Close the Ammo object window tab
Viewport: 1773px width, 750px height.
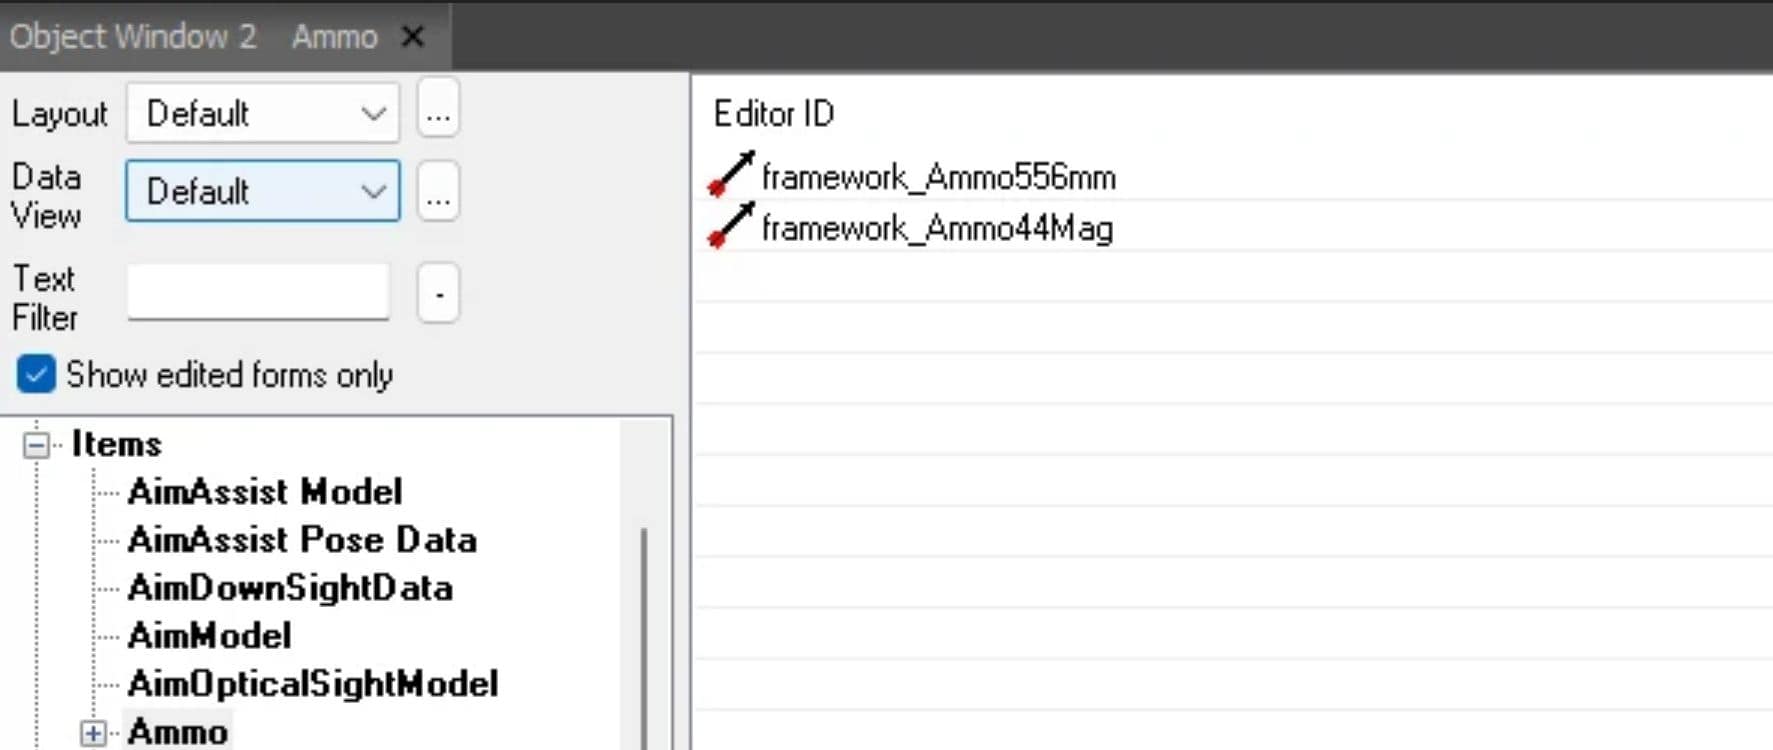point(412,37)
